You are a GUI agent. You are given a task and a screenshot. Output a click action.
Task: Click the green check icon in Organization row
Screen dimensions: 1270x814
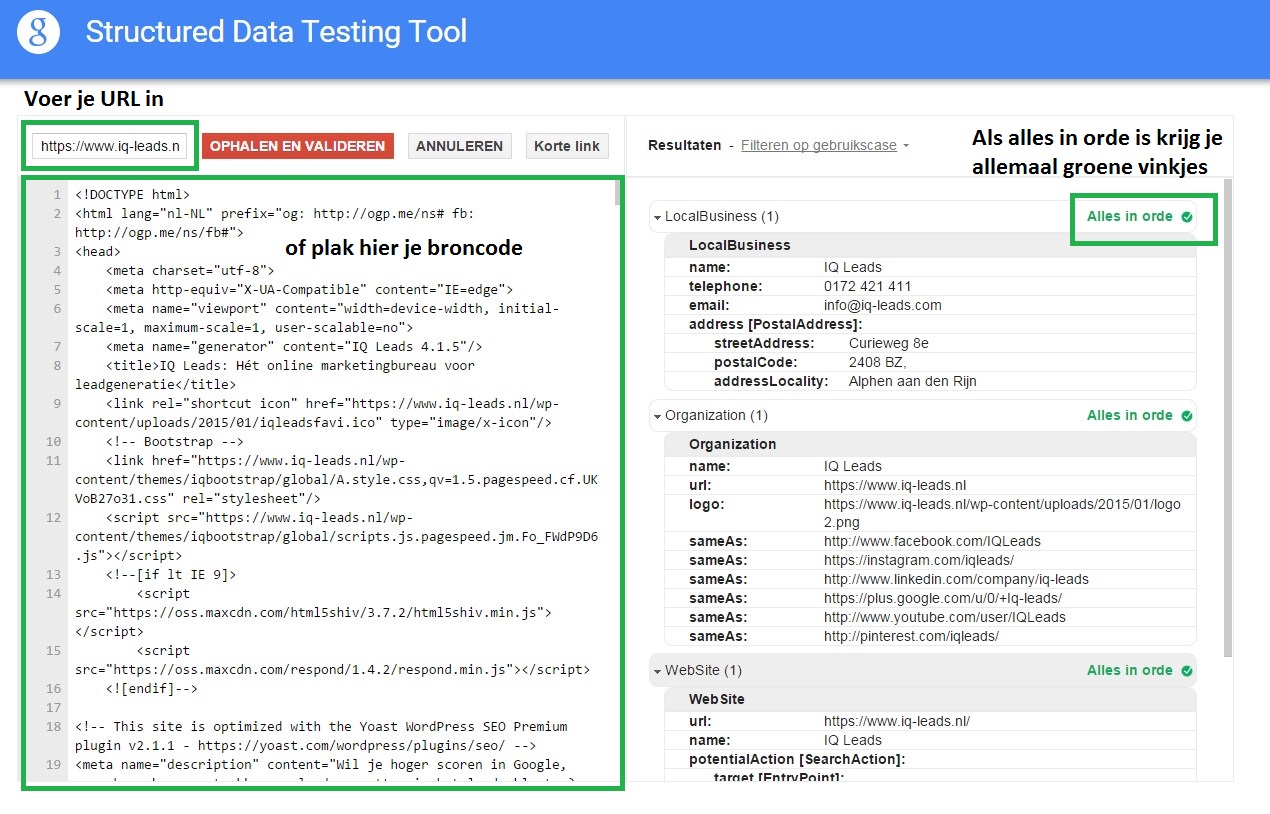1187,415
